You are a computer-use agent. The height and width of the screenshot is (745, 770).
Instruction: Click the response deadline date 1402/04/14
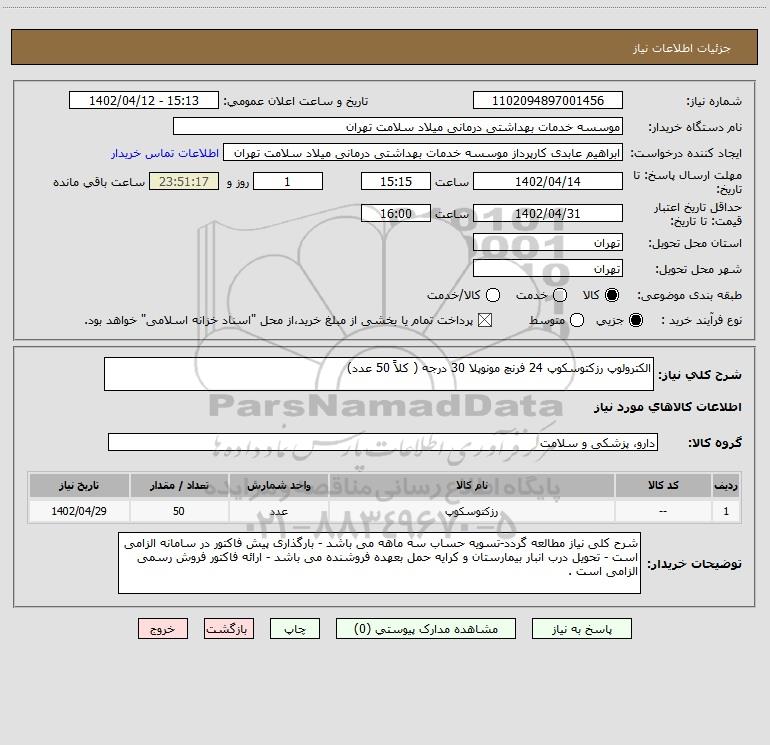tap(548, 181)
